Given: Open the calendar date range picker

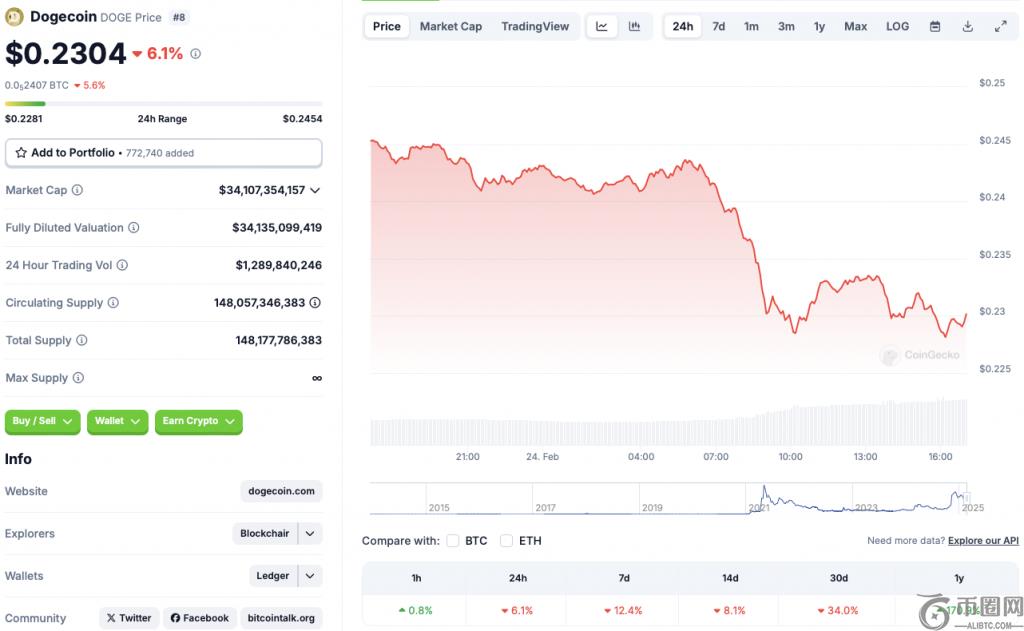Looking at the screenshot, I should coord(935,27).
